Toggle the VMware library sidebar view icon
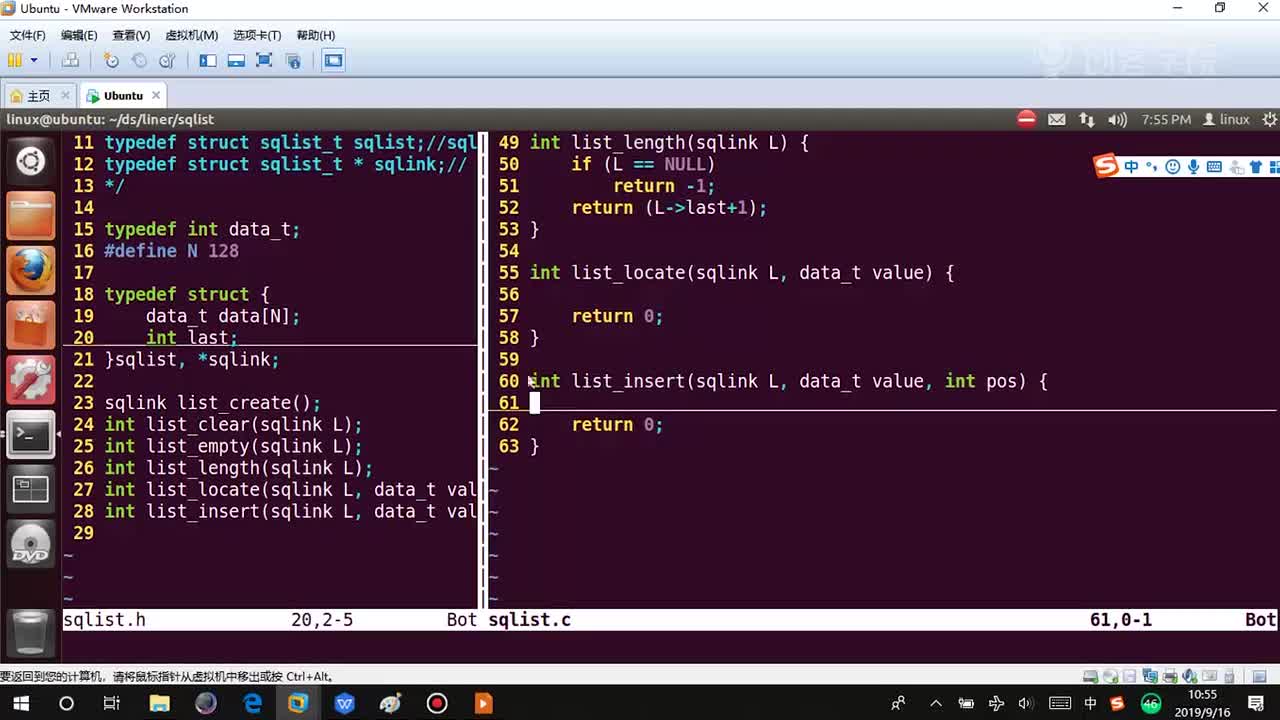This screenshot has width=1280, height=720. tap(208, 60)
